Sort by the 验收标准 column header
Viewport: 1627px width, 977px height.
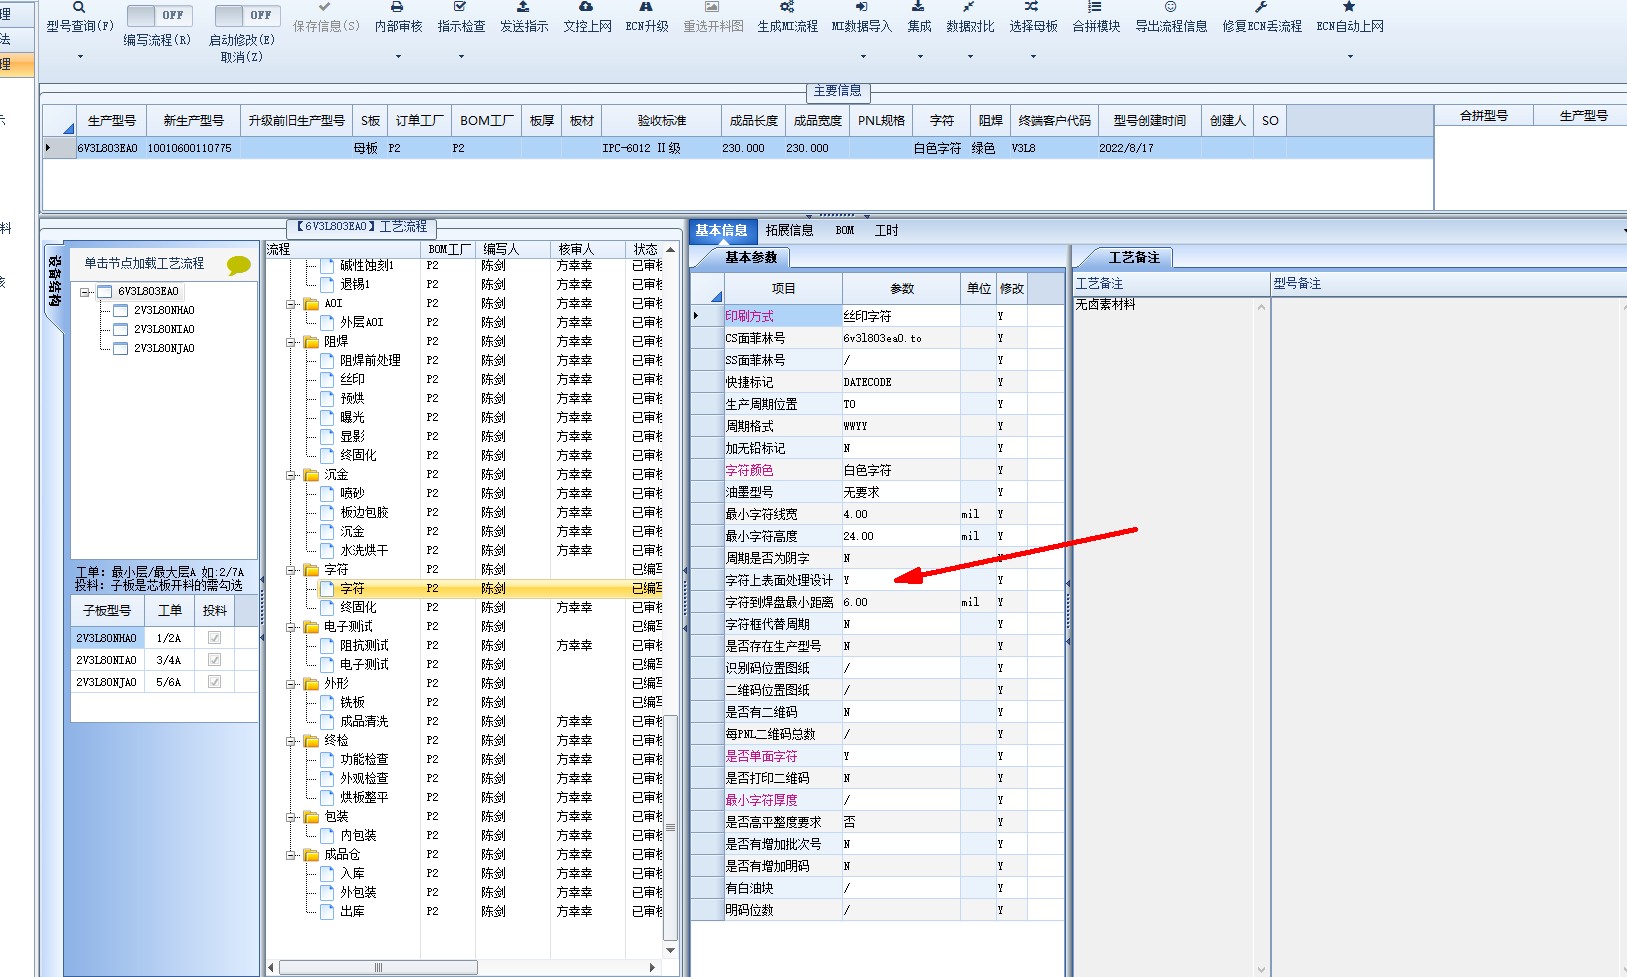click(662, 120)
